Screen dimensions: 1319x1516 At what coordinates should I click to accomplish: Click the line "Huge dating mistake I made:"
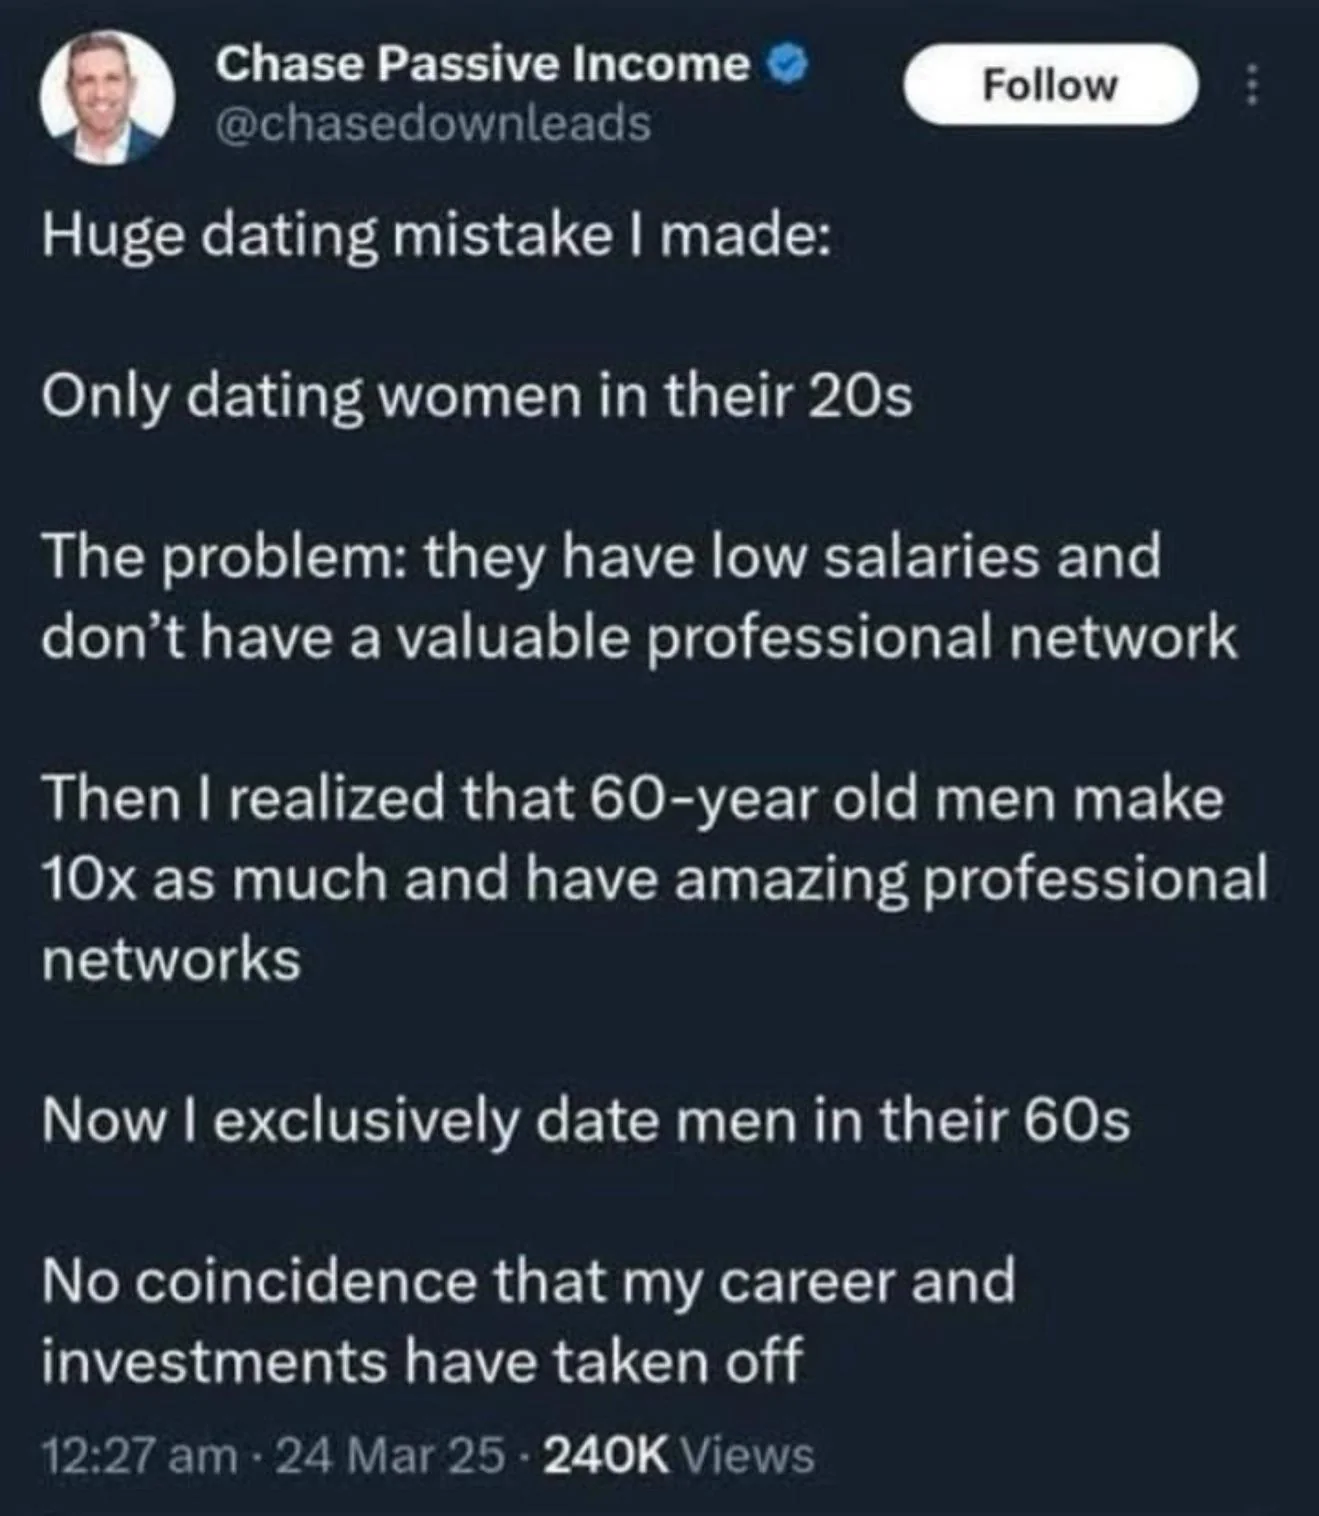(435, 239)
